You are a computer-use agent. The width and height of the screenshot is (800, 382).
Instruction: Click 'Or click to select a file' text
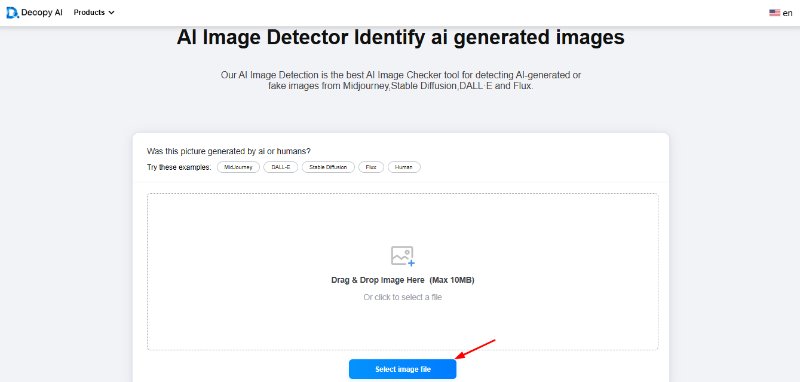click(x=403, y=297)
